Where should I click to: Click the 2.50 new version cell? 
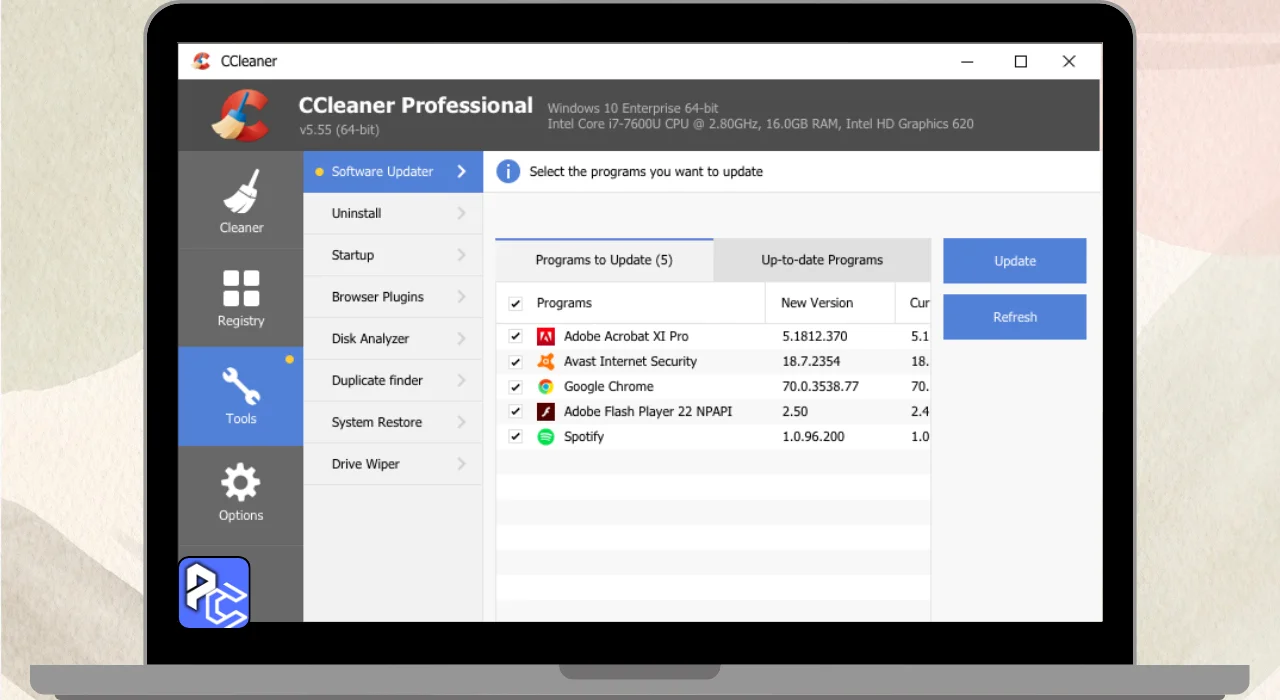pos(796,411)
